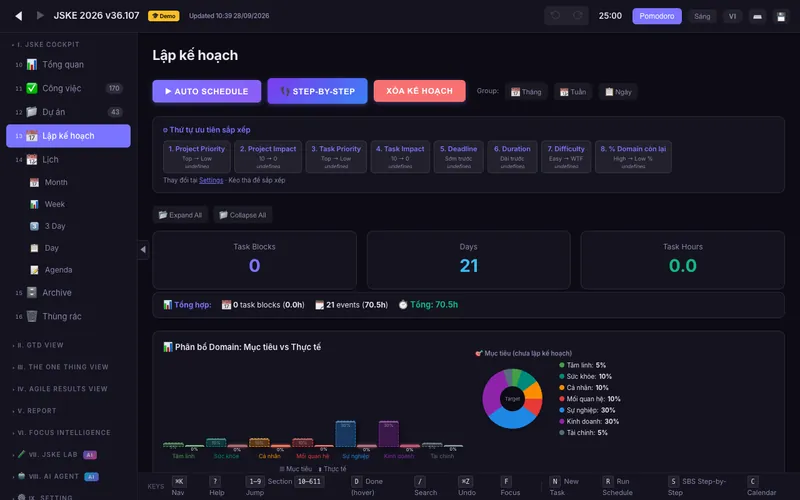This screenshot has width=800, height=500.
Task: Click the Pomodoro button
Action: click(x=657, y=16)
